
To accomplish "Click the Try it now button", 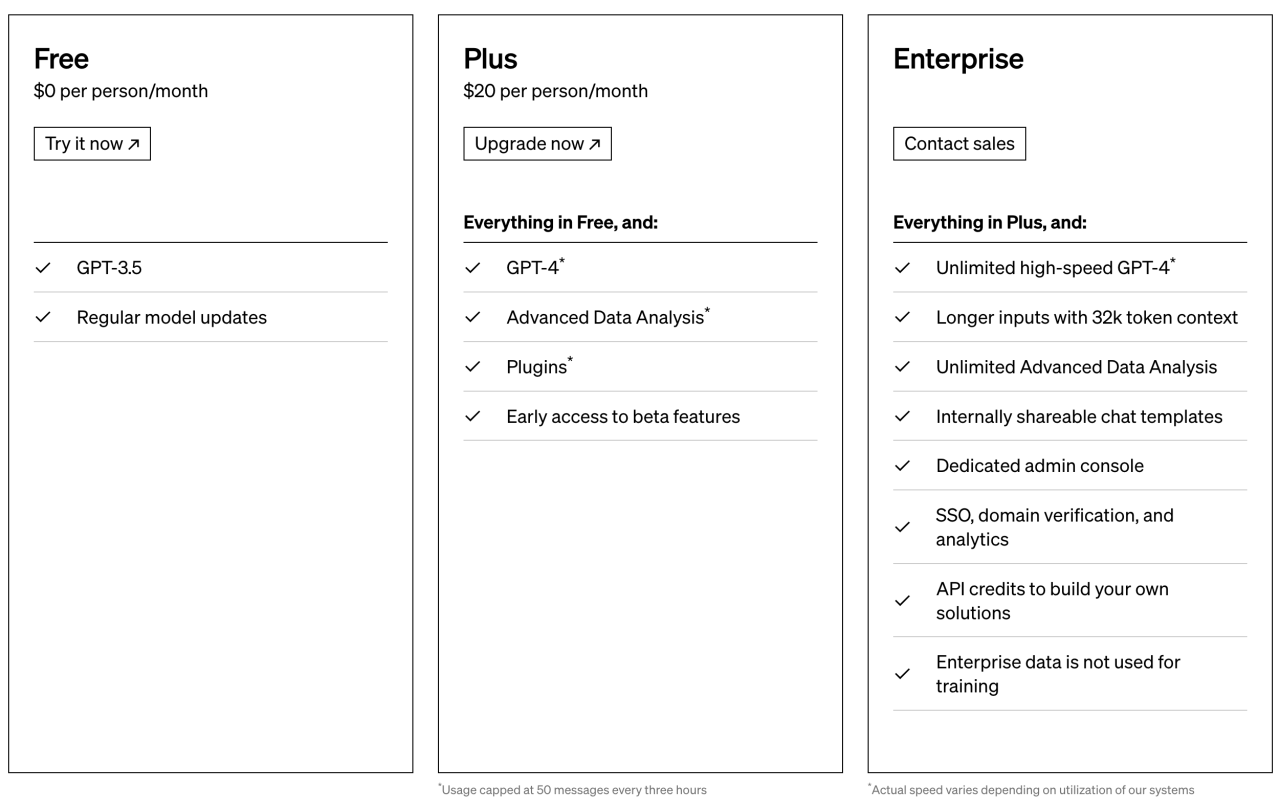I will [x=92, y=143].
